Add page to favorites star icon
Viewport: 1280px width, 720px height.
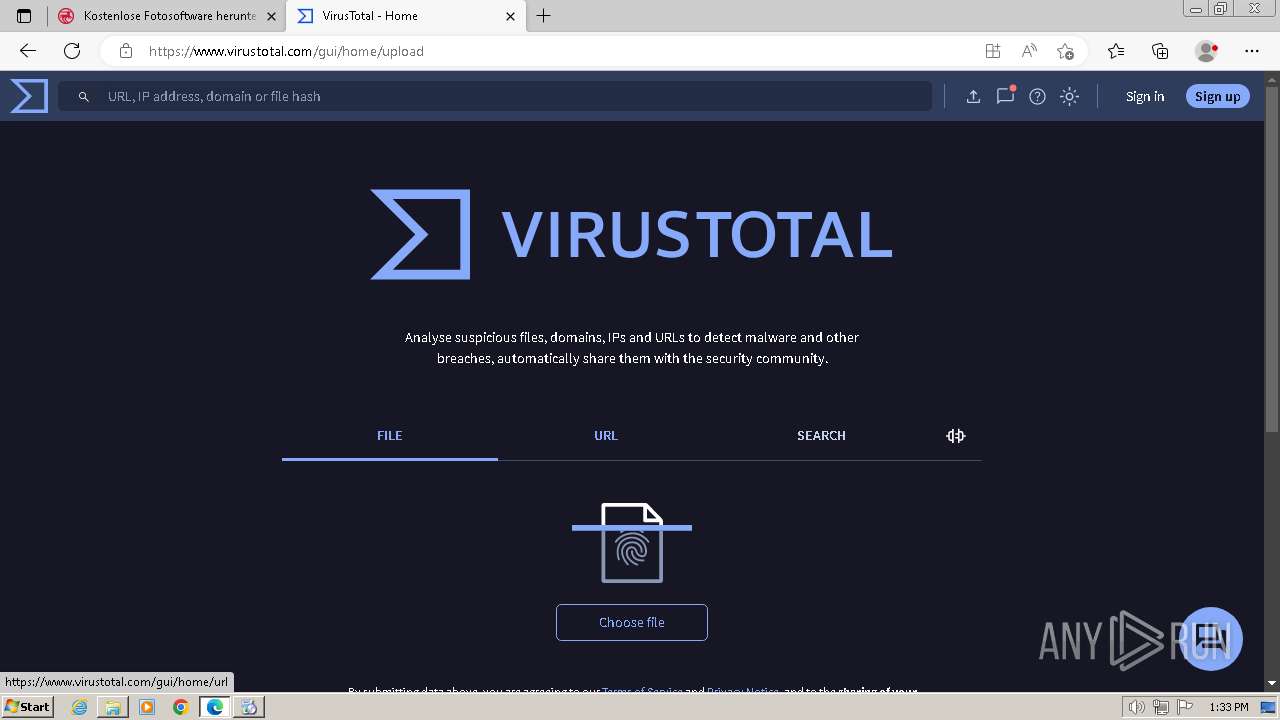[x=1065, y=51]
